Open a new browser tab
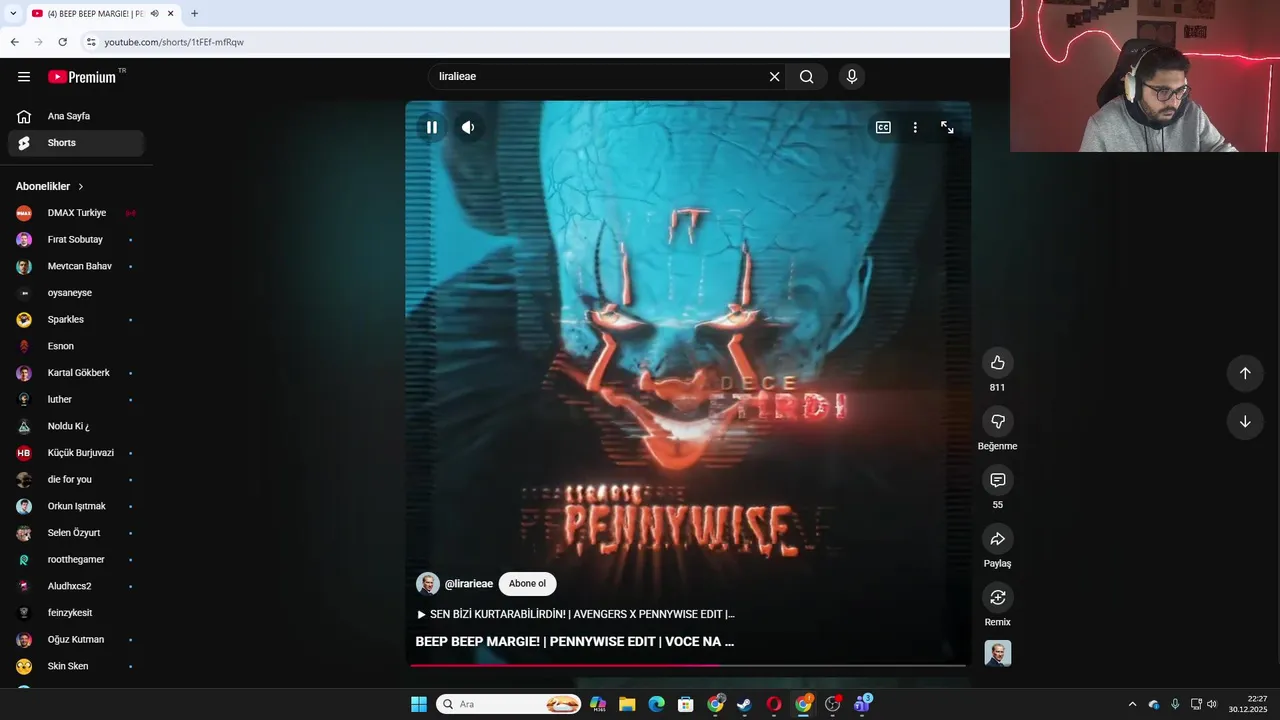The height and width of the screenshot is (720, 1280). 194,13
